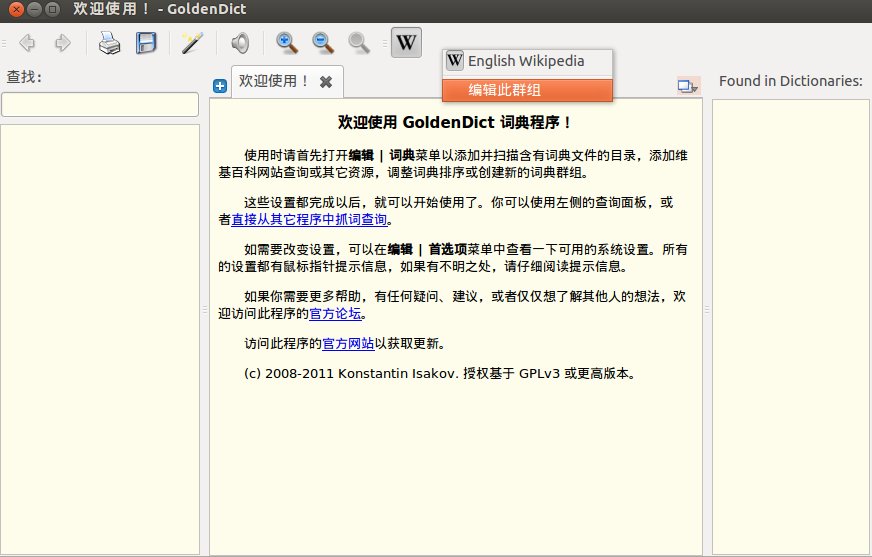
Task: Close the 欢迎使用！ tab
Action: click(x=326, y=82)
